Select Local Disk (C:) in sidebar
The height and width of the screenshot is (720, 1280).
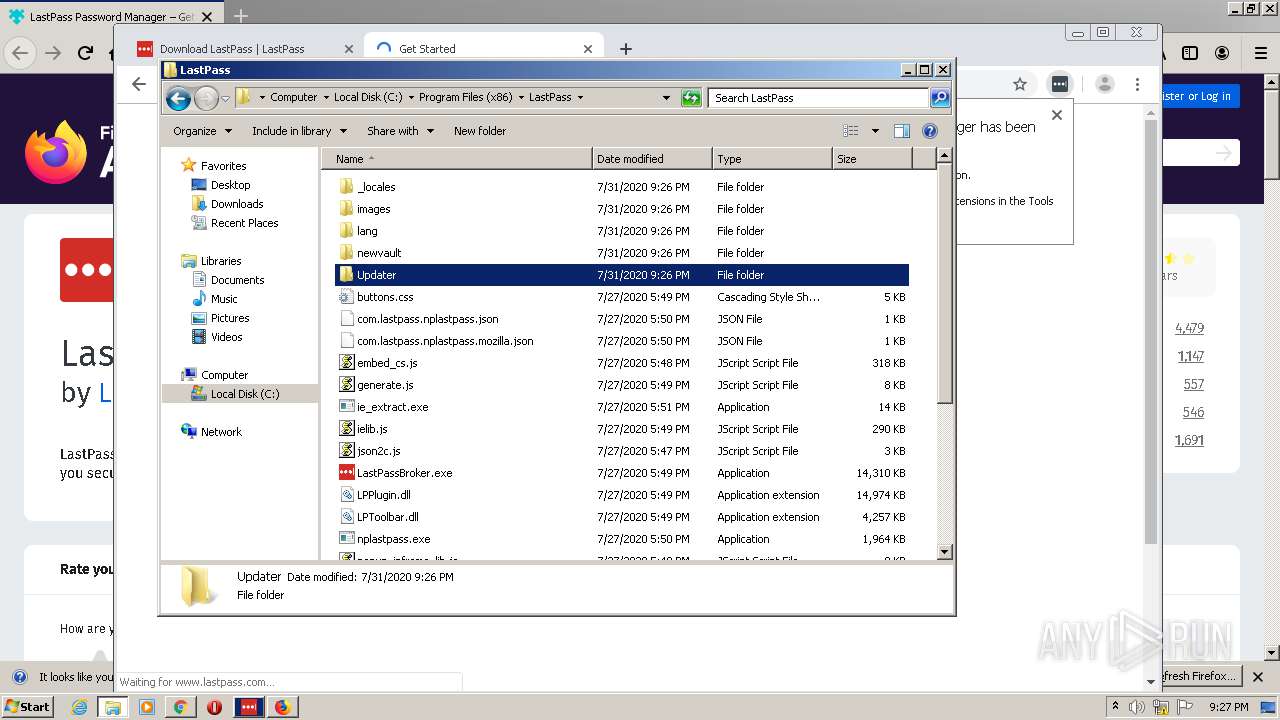point(244,394)
